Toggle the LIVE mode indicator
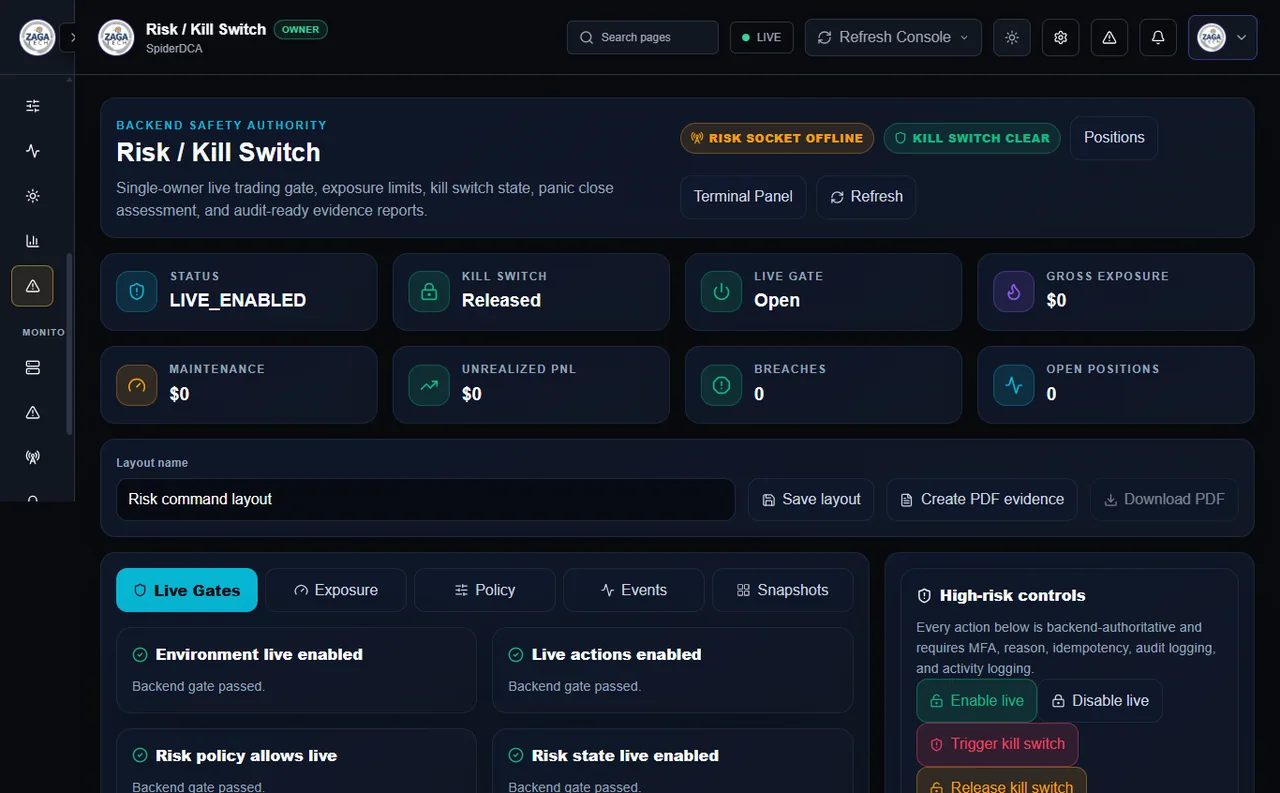 [x=762, y=37]
